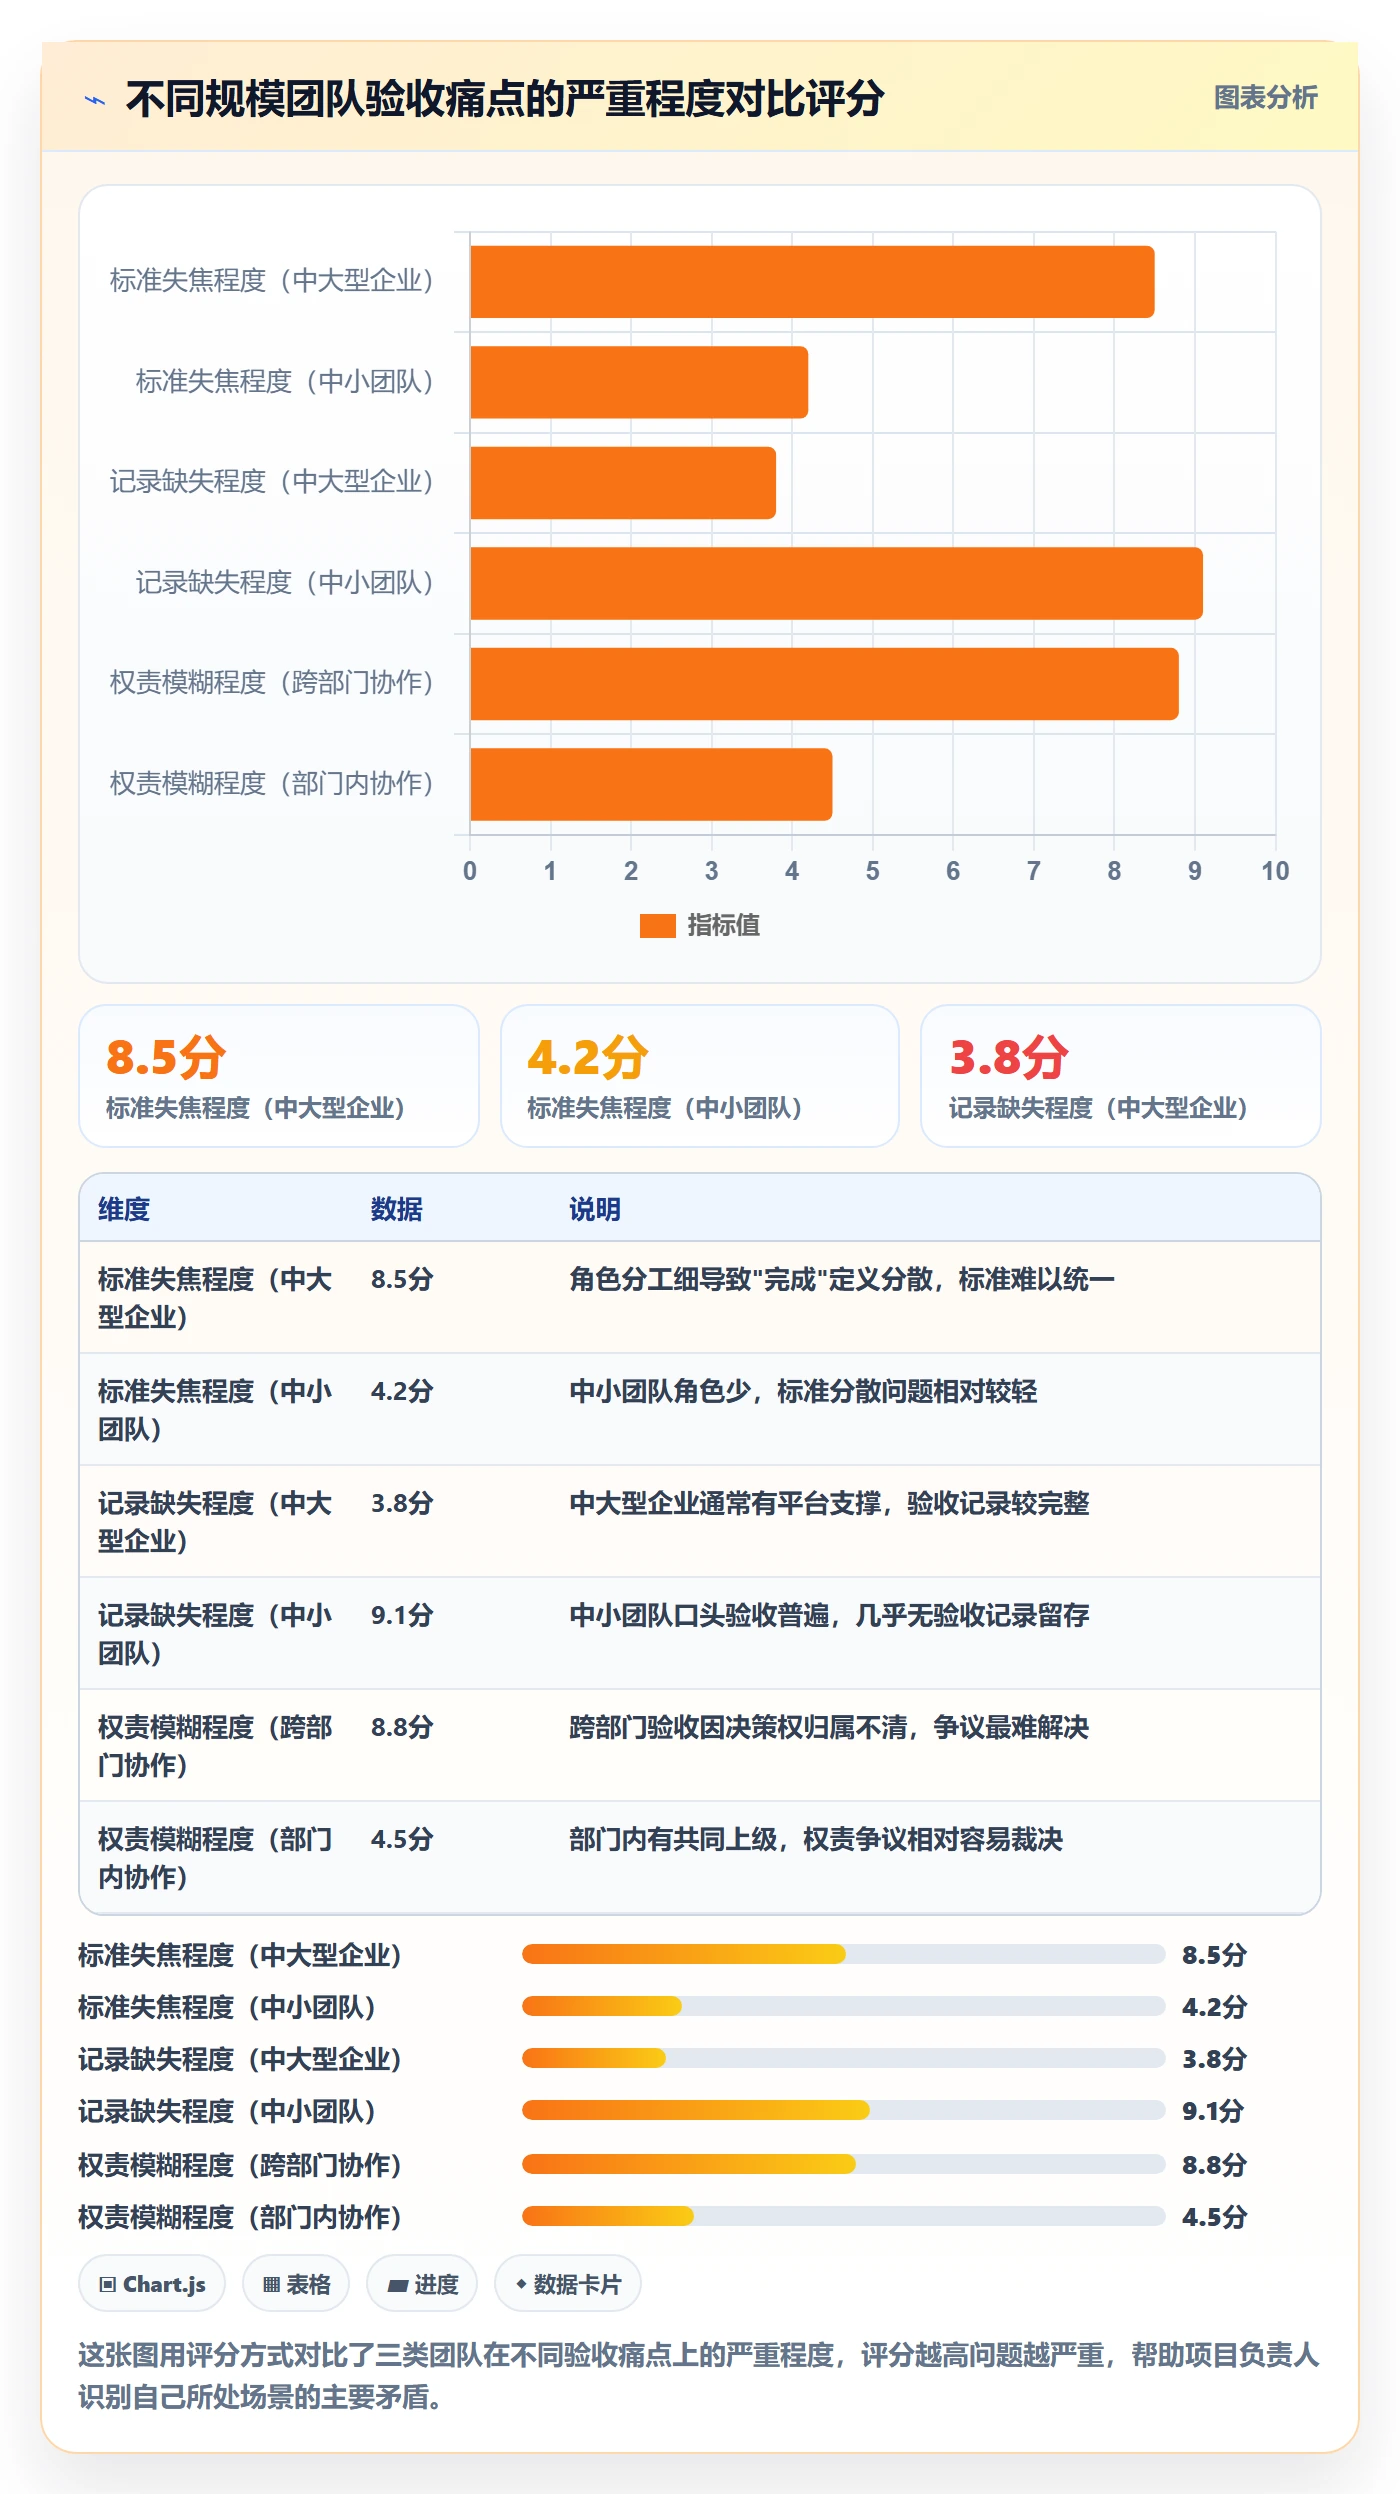Click progress bar for 权责模糊程度（部门内协作）4.5分
This screenshot has height=2494, width=1400.
point(843,2216)
